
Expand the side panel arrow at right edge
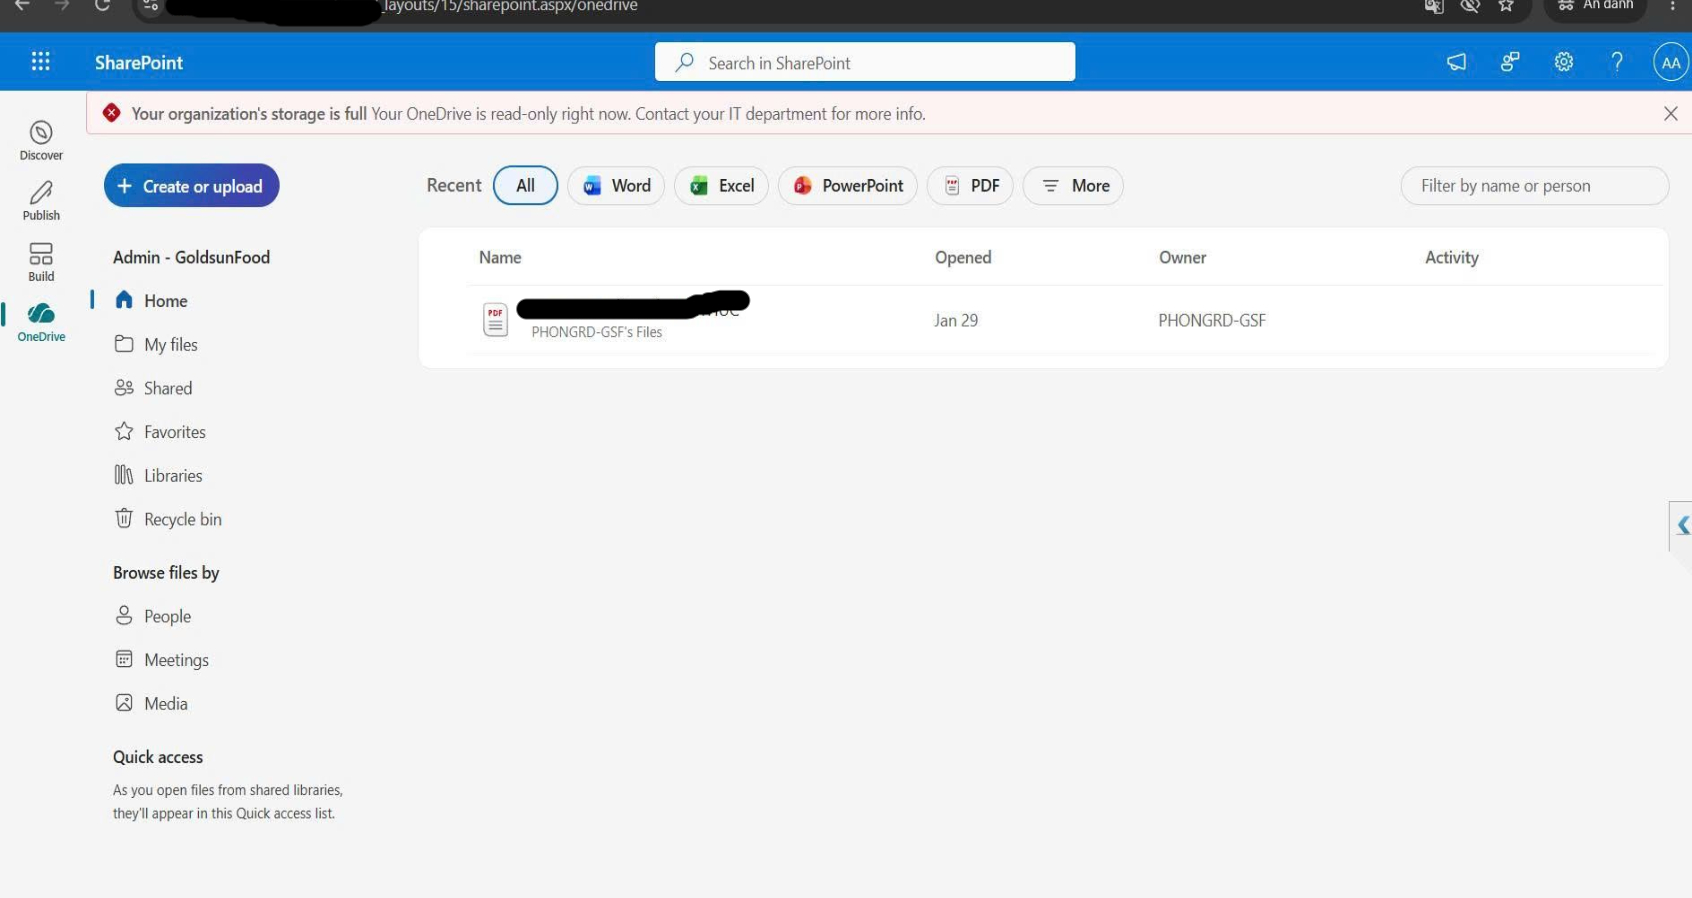coord(1682,526)
